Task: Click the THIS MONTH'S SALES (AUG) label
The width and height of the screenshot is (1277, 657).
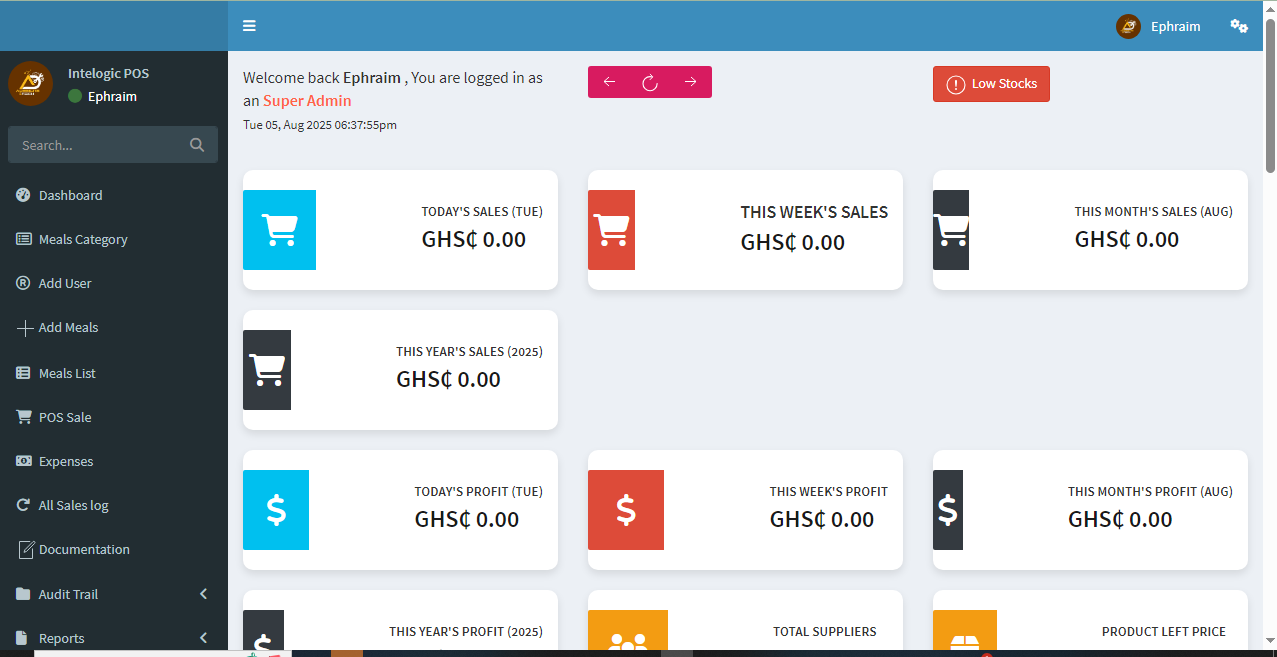Action: [x=1154, y=212]
